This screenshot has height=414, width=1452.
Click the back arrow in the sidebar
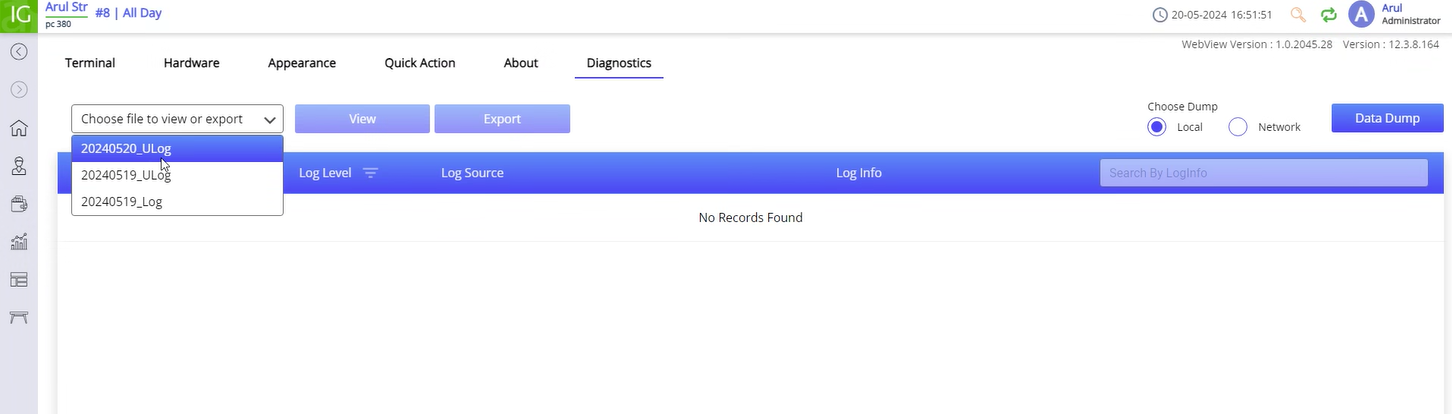pos(18,52)
